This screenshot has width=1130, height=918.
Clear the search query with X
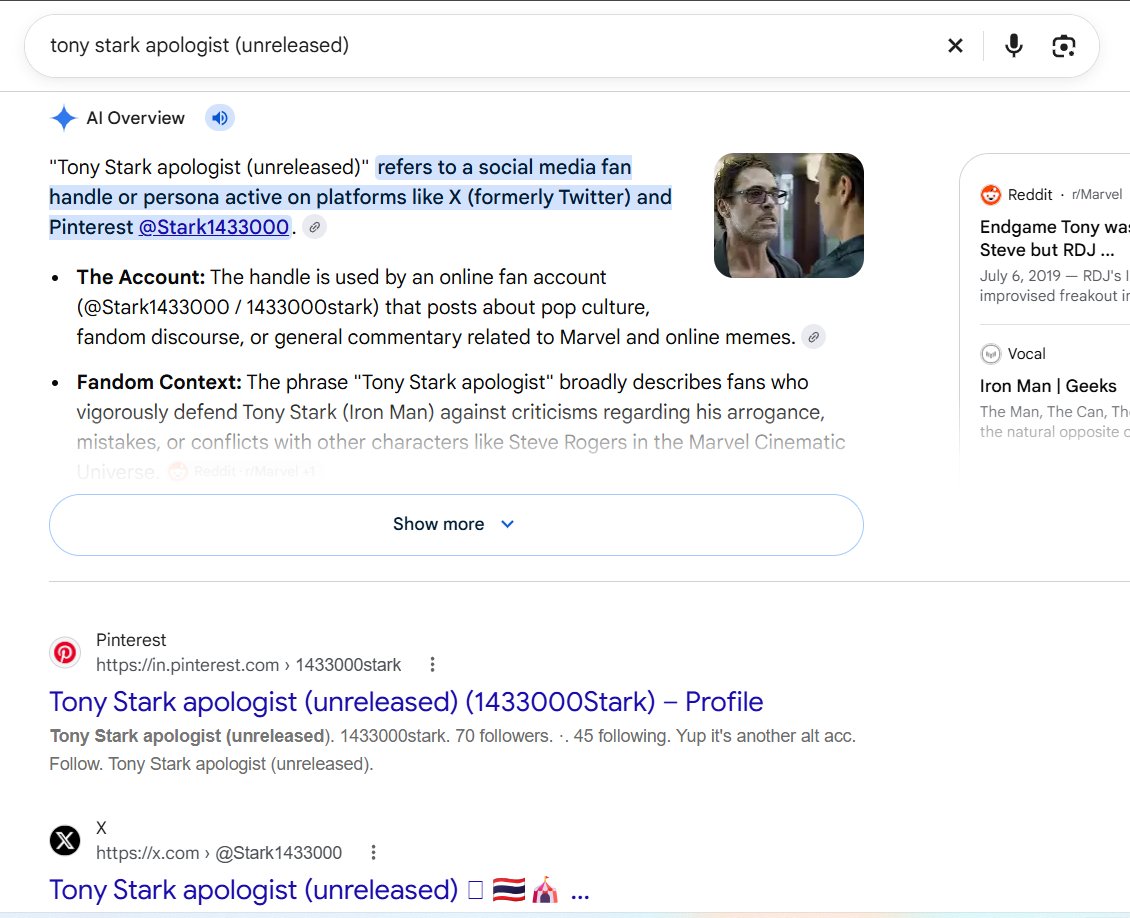pyautogui.click(x=955, y=45)
